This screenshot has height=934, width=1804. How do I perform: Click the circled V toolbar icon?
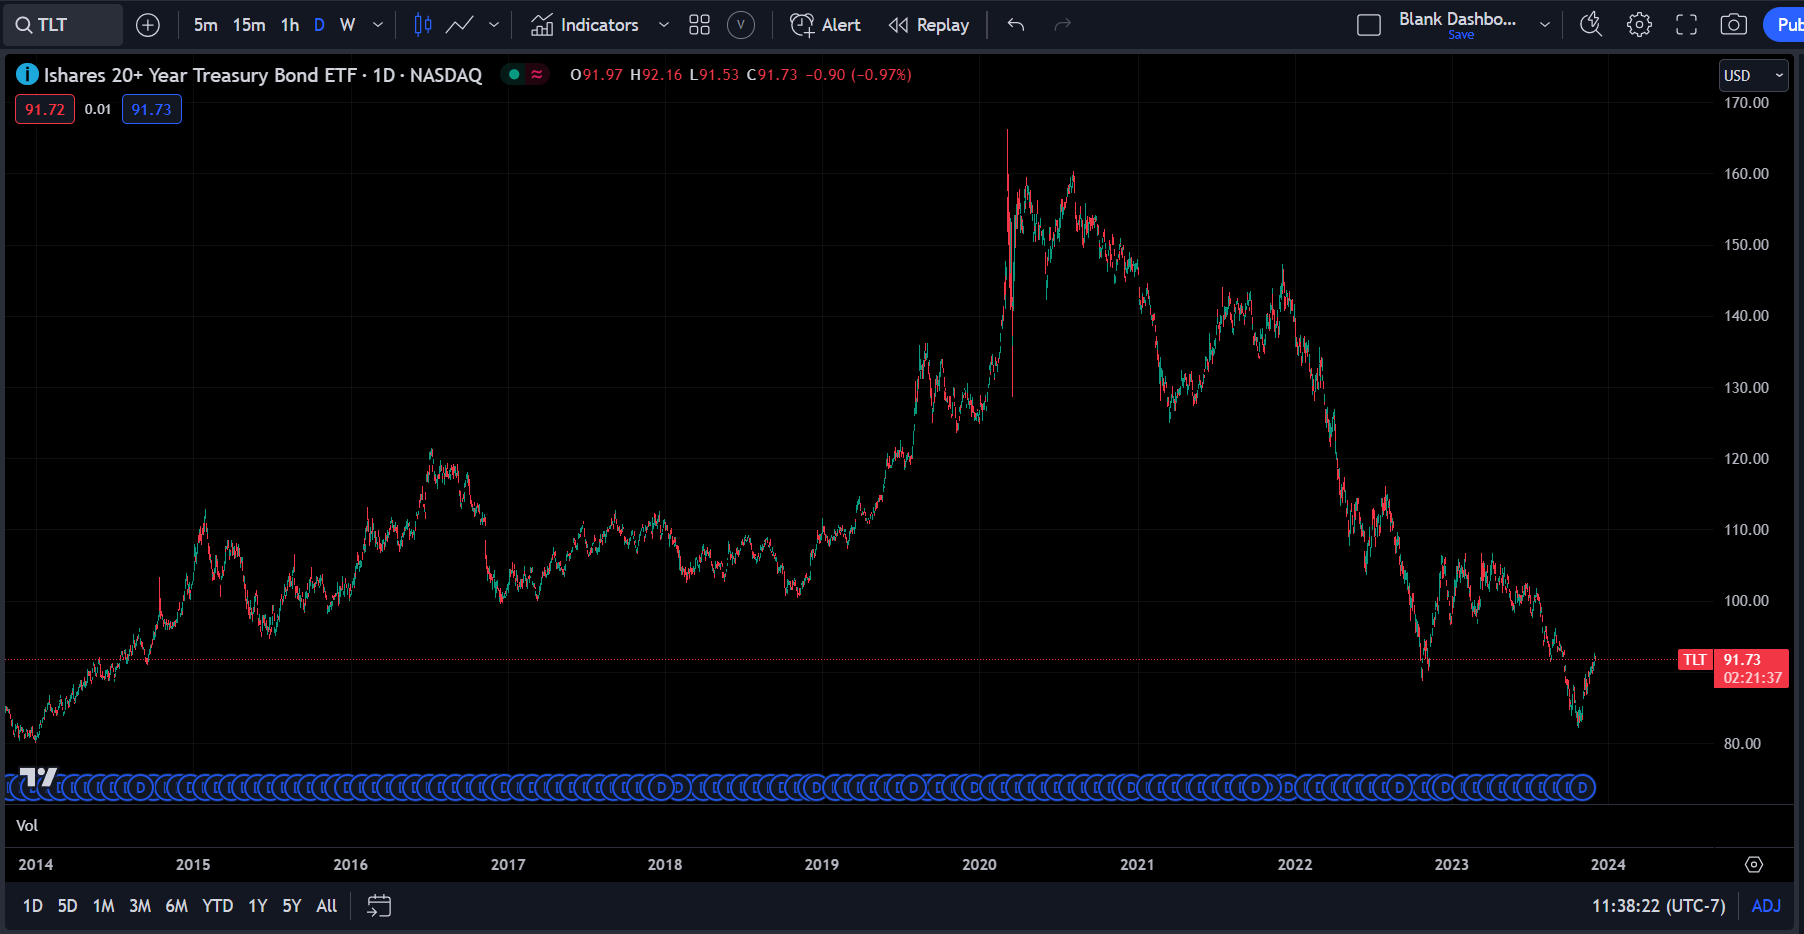pos(741,25)
